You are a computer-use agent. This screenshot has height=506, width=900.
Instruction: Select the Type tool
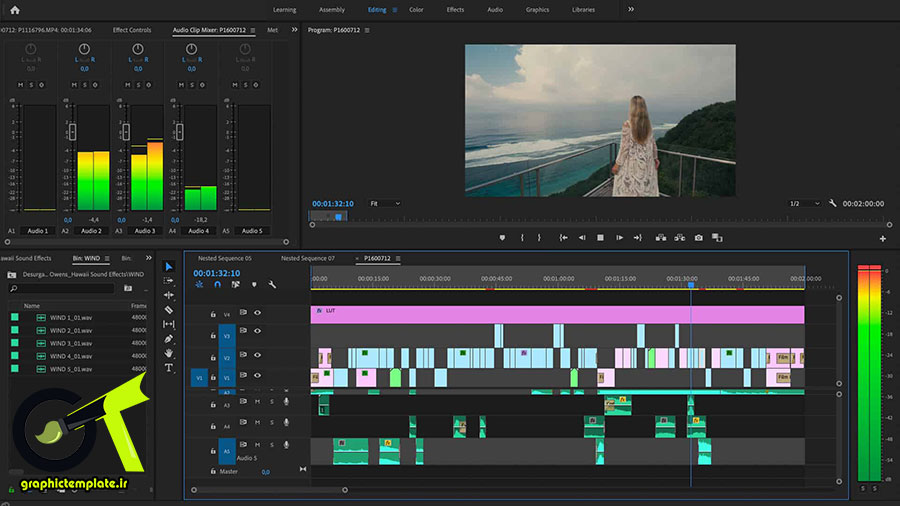pyautogui.click(x=169, y=368)
